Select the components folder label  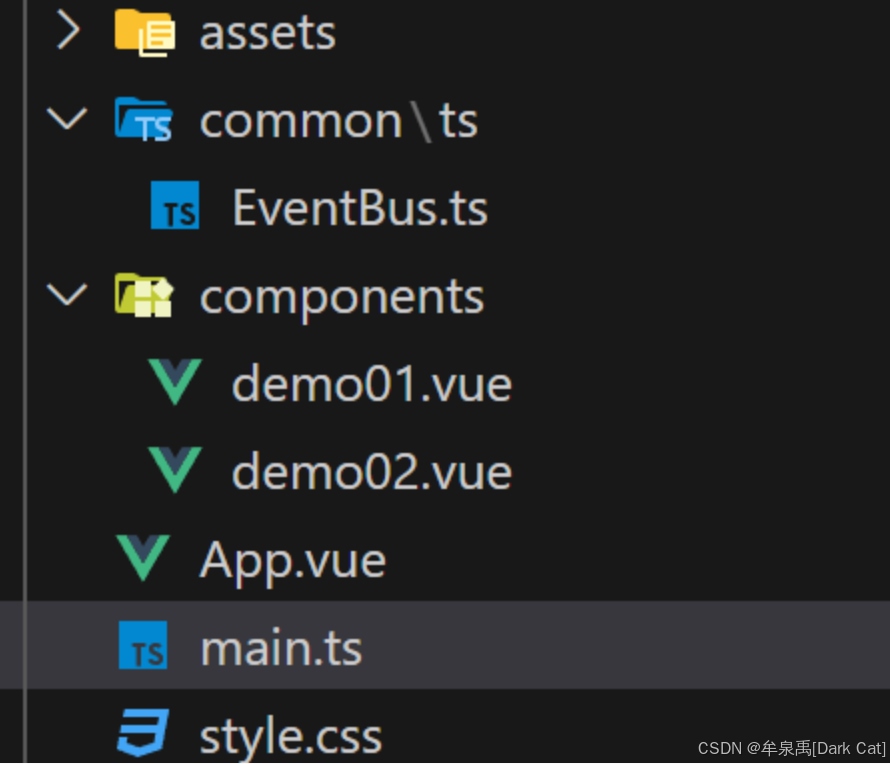(342, 297)
